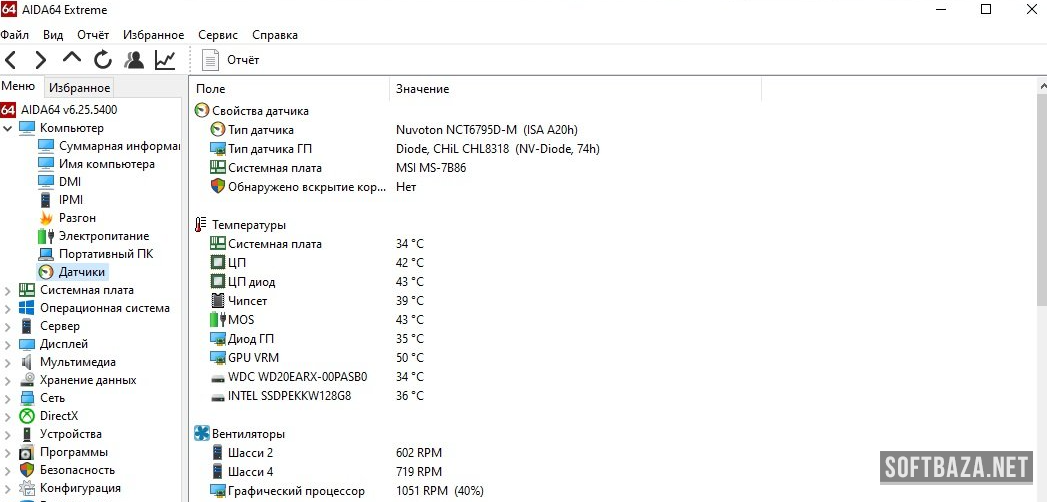The height and width of the screenshot is (502, 1047).
Task: Click the Отчёт report button
Action: [x=232, y=60]
